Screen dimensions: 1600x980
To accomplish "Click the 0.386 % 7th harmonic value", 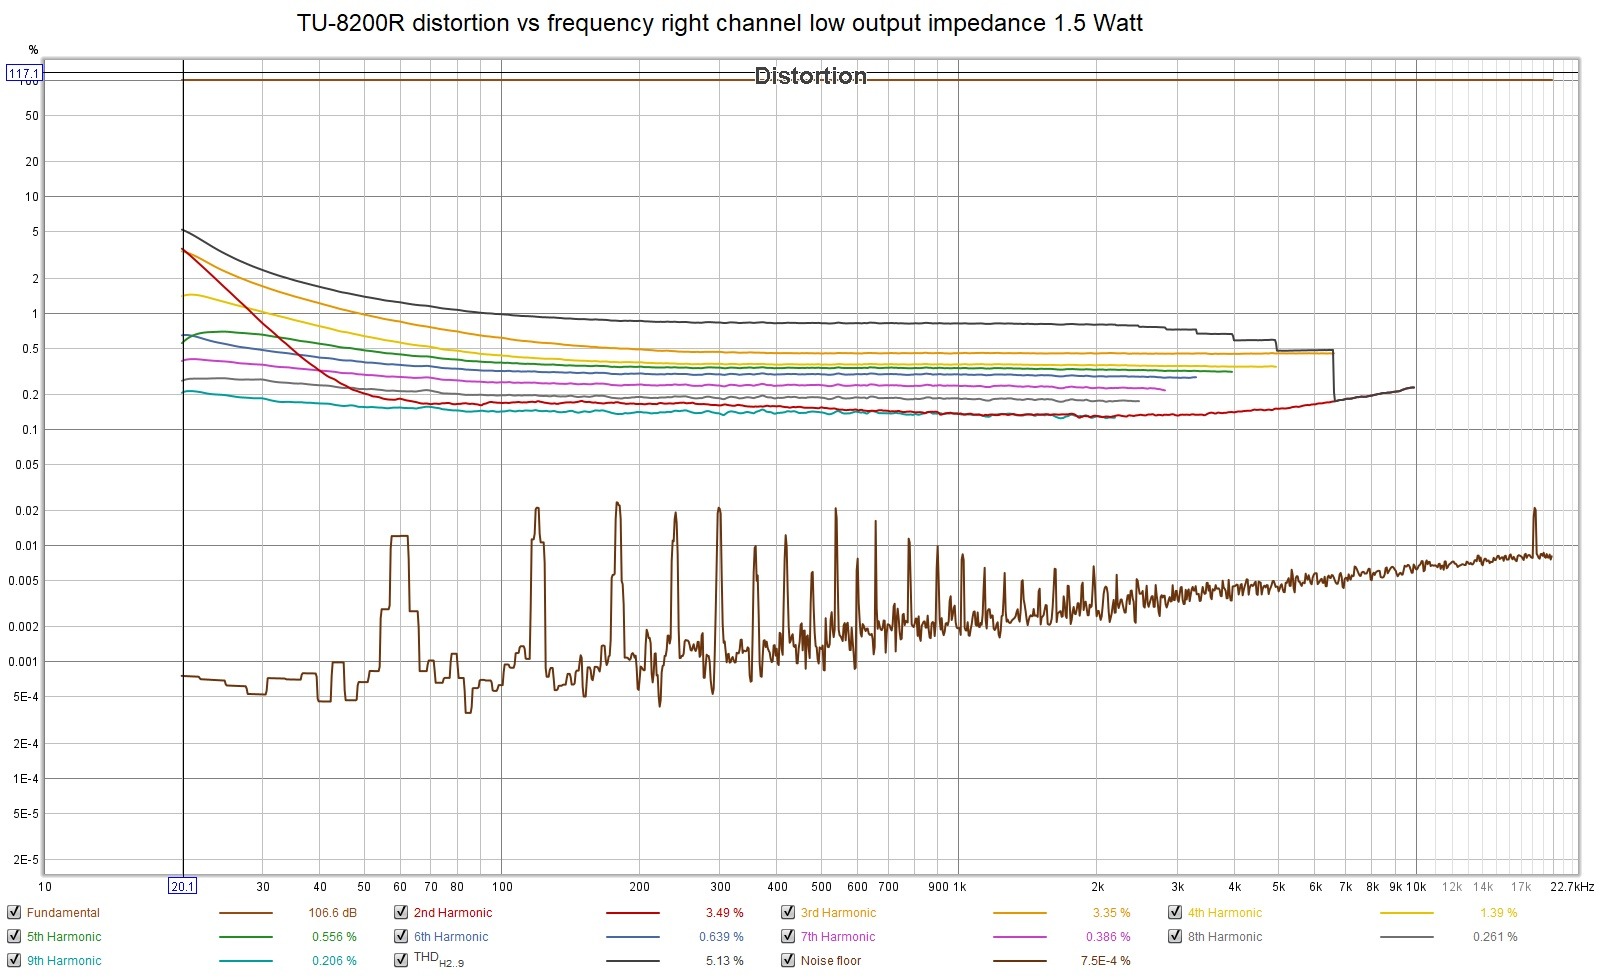I will tap(1108, 937).
